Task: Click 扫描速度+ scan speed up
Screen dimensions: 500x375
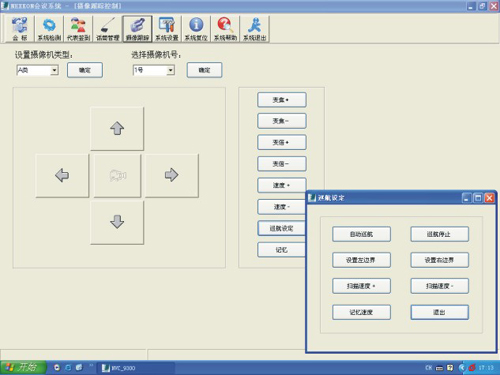Action: tap(361, 286)
